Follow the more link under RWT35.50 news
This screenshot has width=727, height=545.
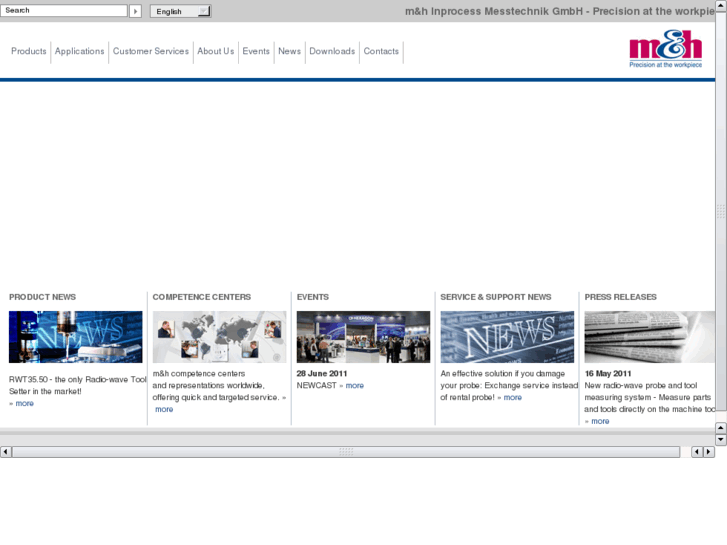(25, 404)
